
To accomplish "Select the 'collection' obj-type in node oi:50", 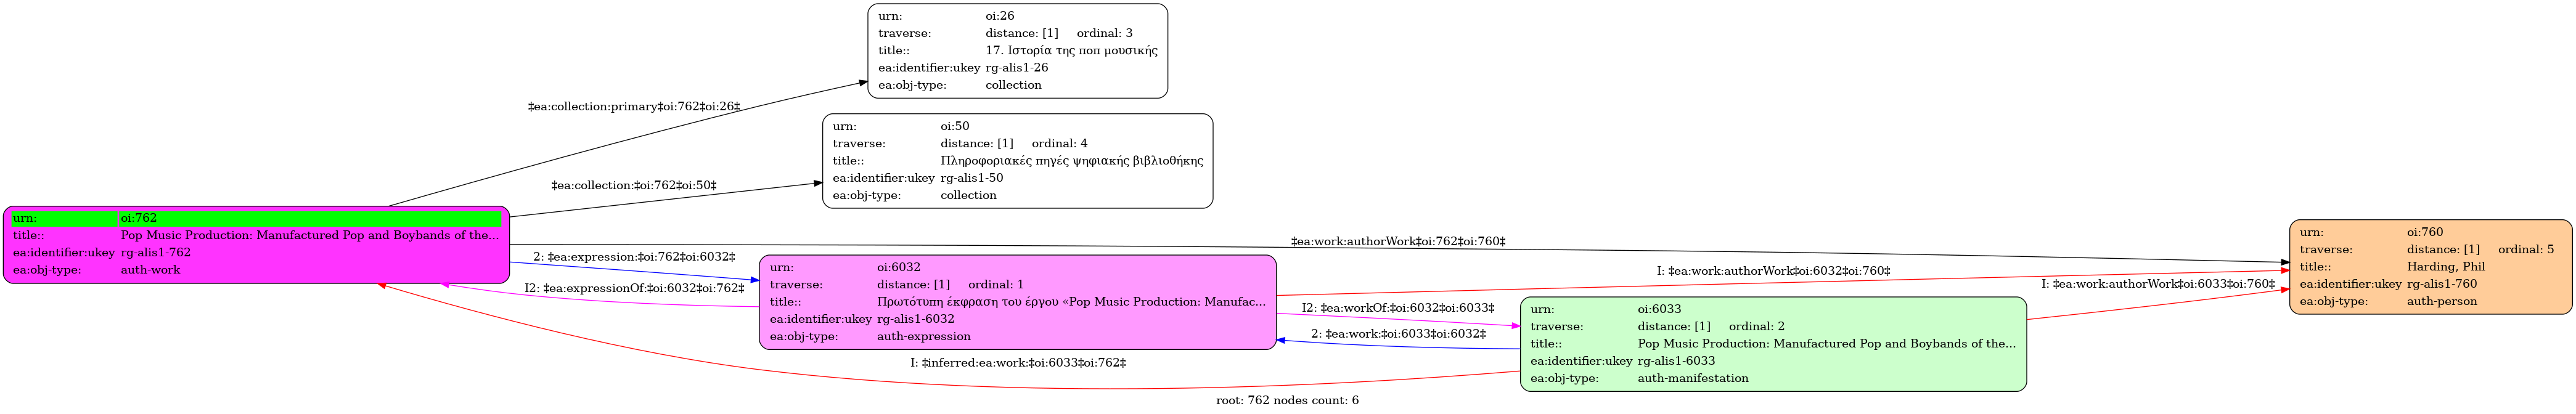I will tap(968, 195).
